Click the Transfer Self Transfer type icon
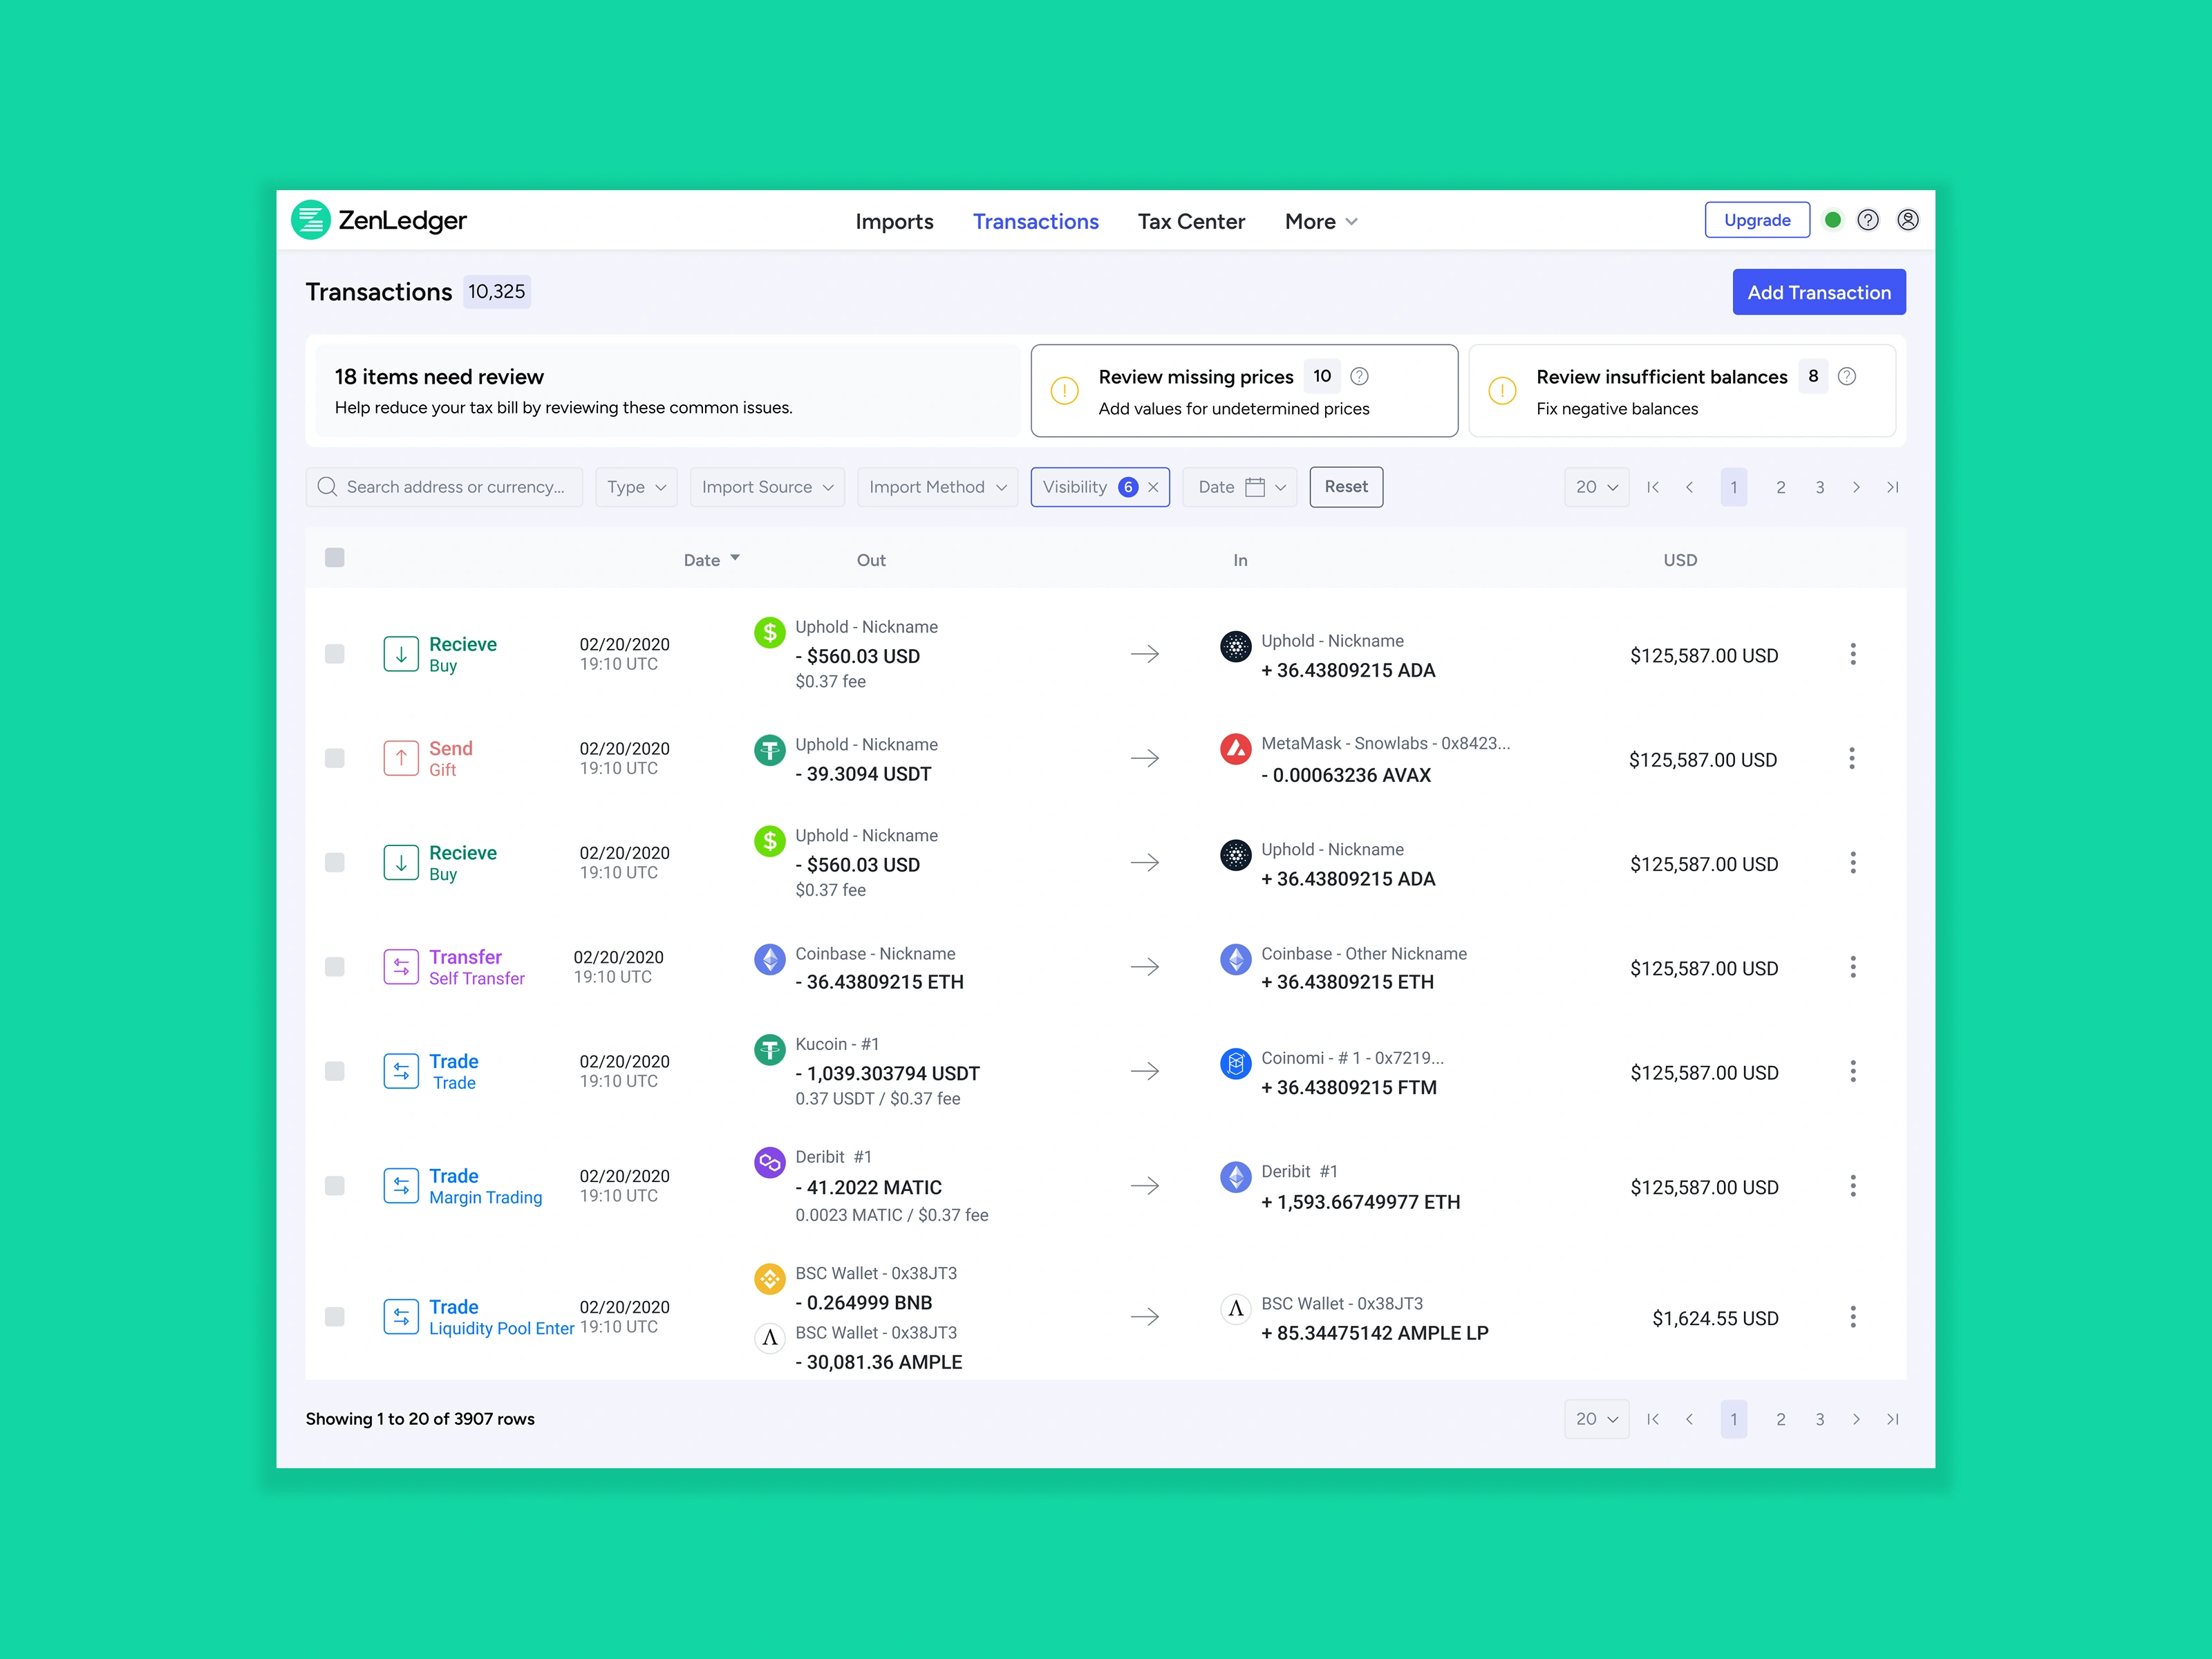Screen dimensions: 2212x1659 (x=401, y=966)
